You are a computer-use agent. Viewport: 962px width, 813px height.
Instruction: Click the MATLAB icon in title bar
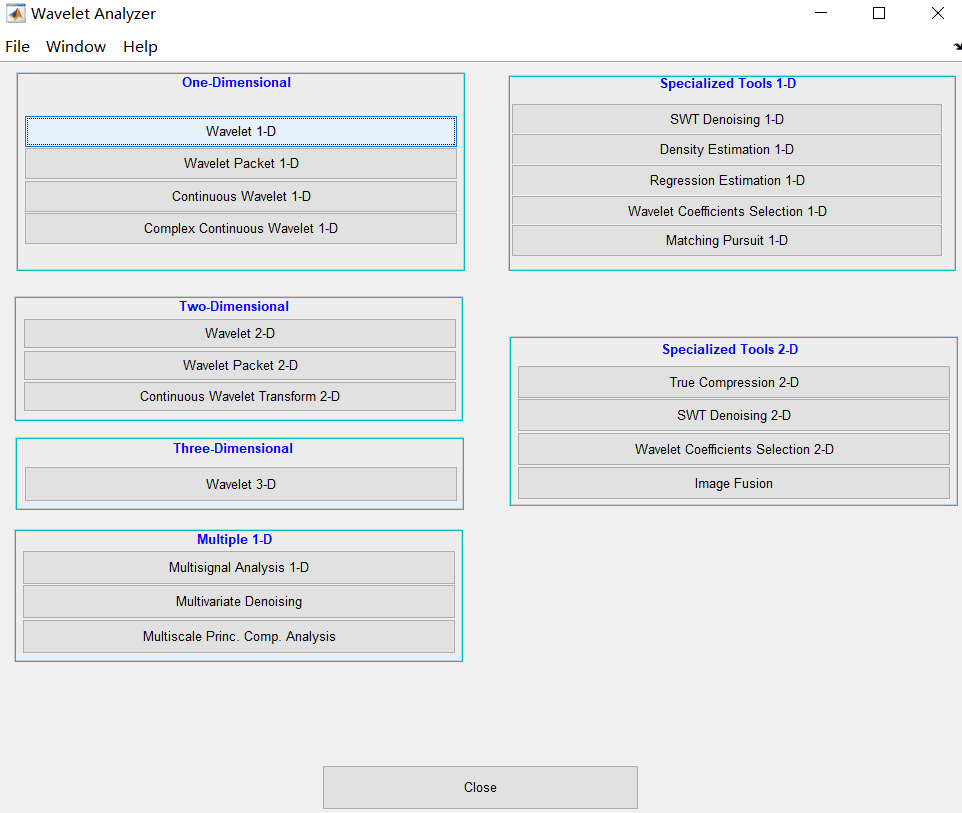pyautogui.click(x=15, y=13)
